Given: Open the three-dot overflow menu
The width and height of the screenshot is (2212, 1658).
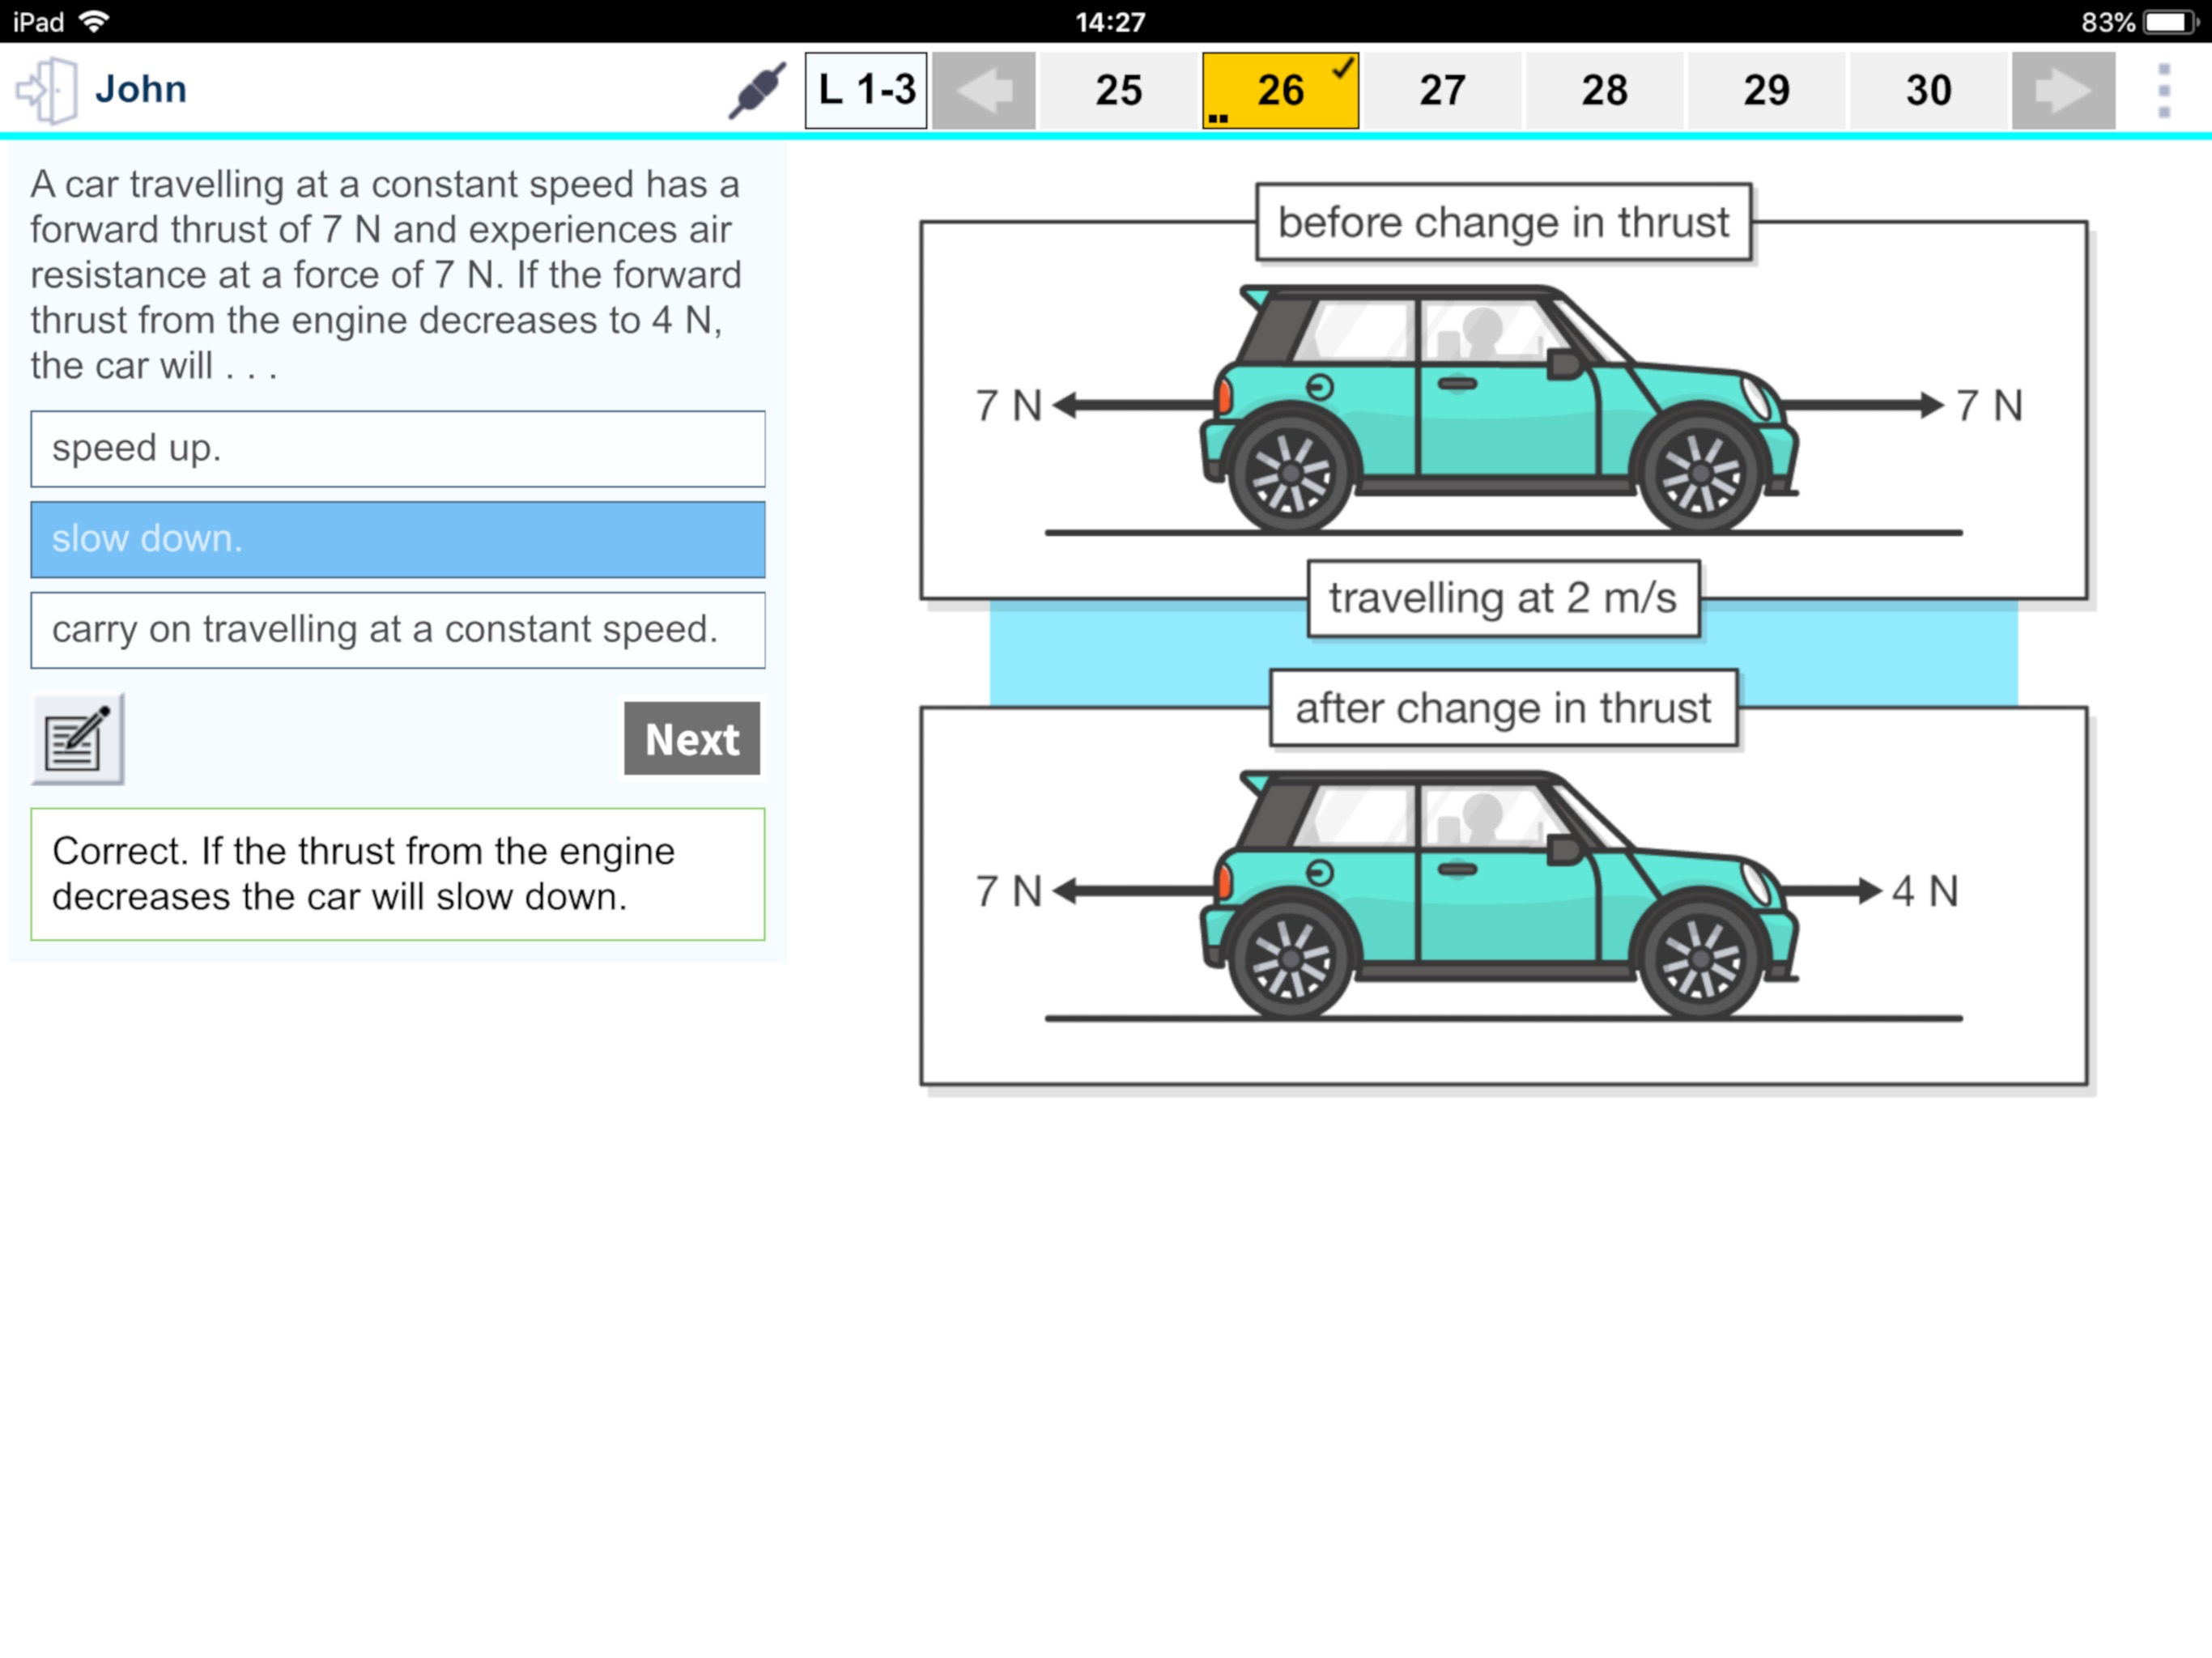Looking at the screenshot, I should click(x=2164, y=90).
